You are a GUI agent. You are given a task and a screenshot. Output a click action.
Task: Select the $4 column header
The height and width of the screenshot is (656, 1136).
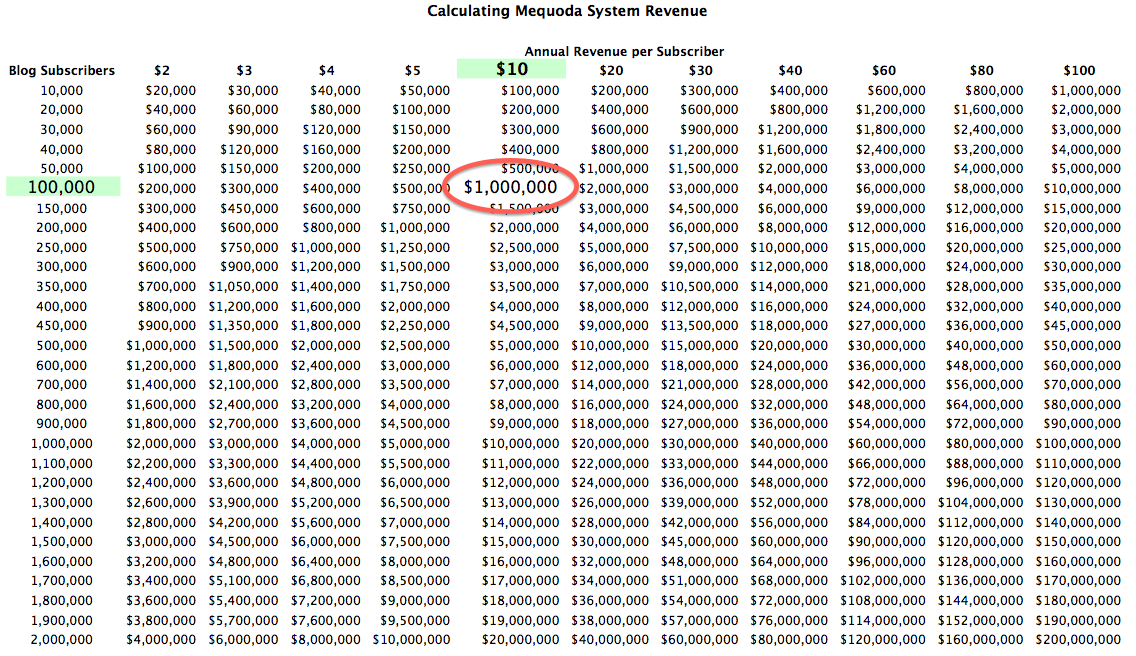tap(327, 70)
